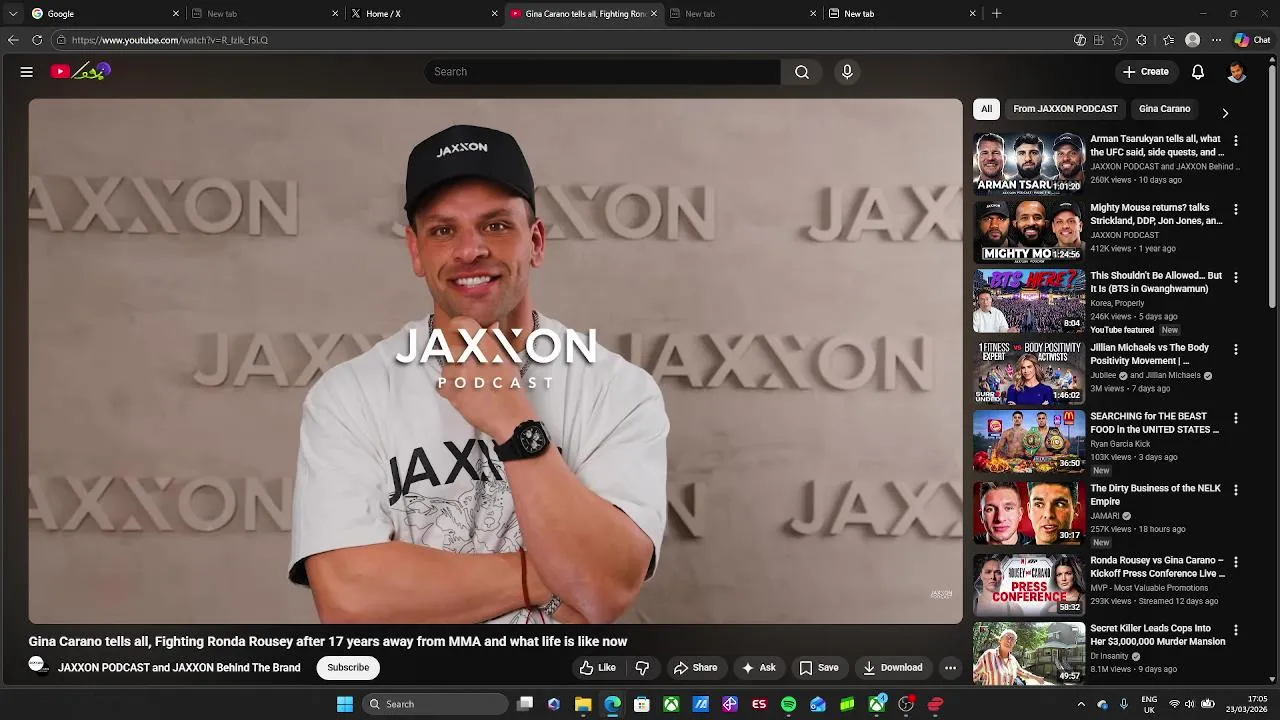Open the browser extensions puzzle icon

[x=1142, y=40]
